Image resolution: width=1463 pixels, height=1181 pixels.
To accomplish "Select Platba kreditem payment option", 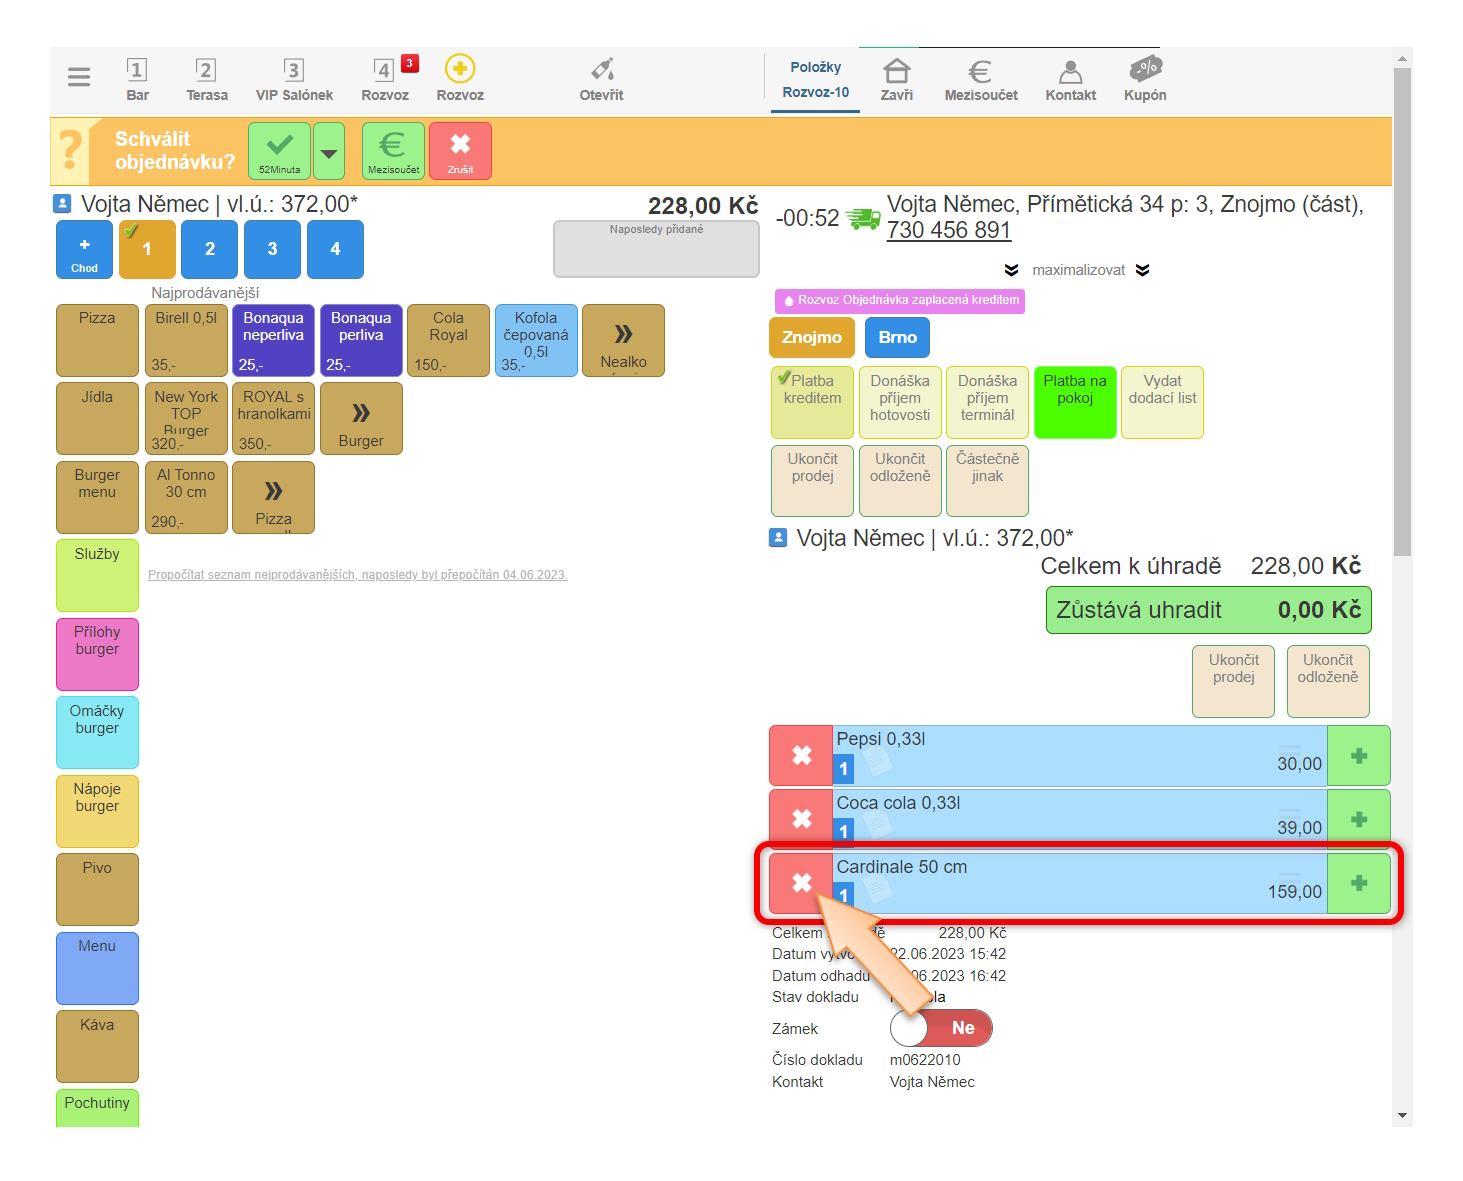I will (812, 401).
